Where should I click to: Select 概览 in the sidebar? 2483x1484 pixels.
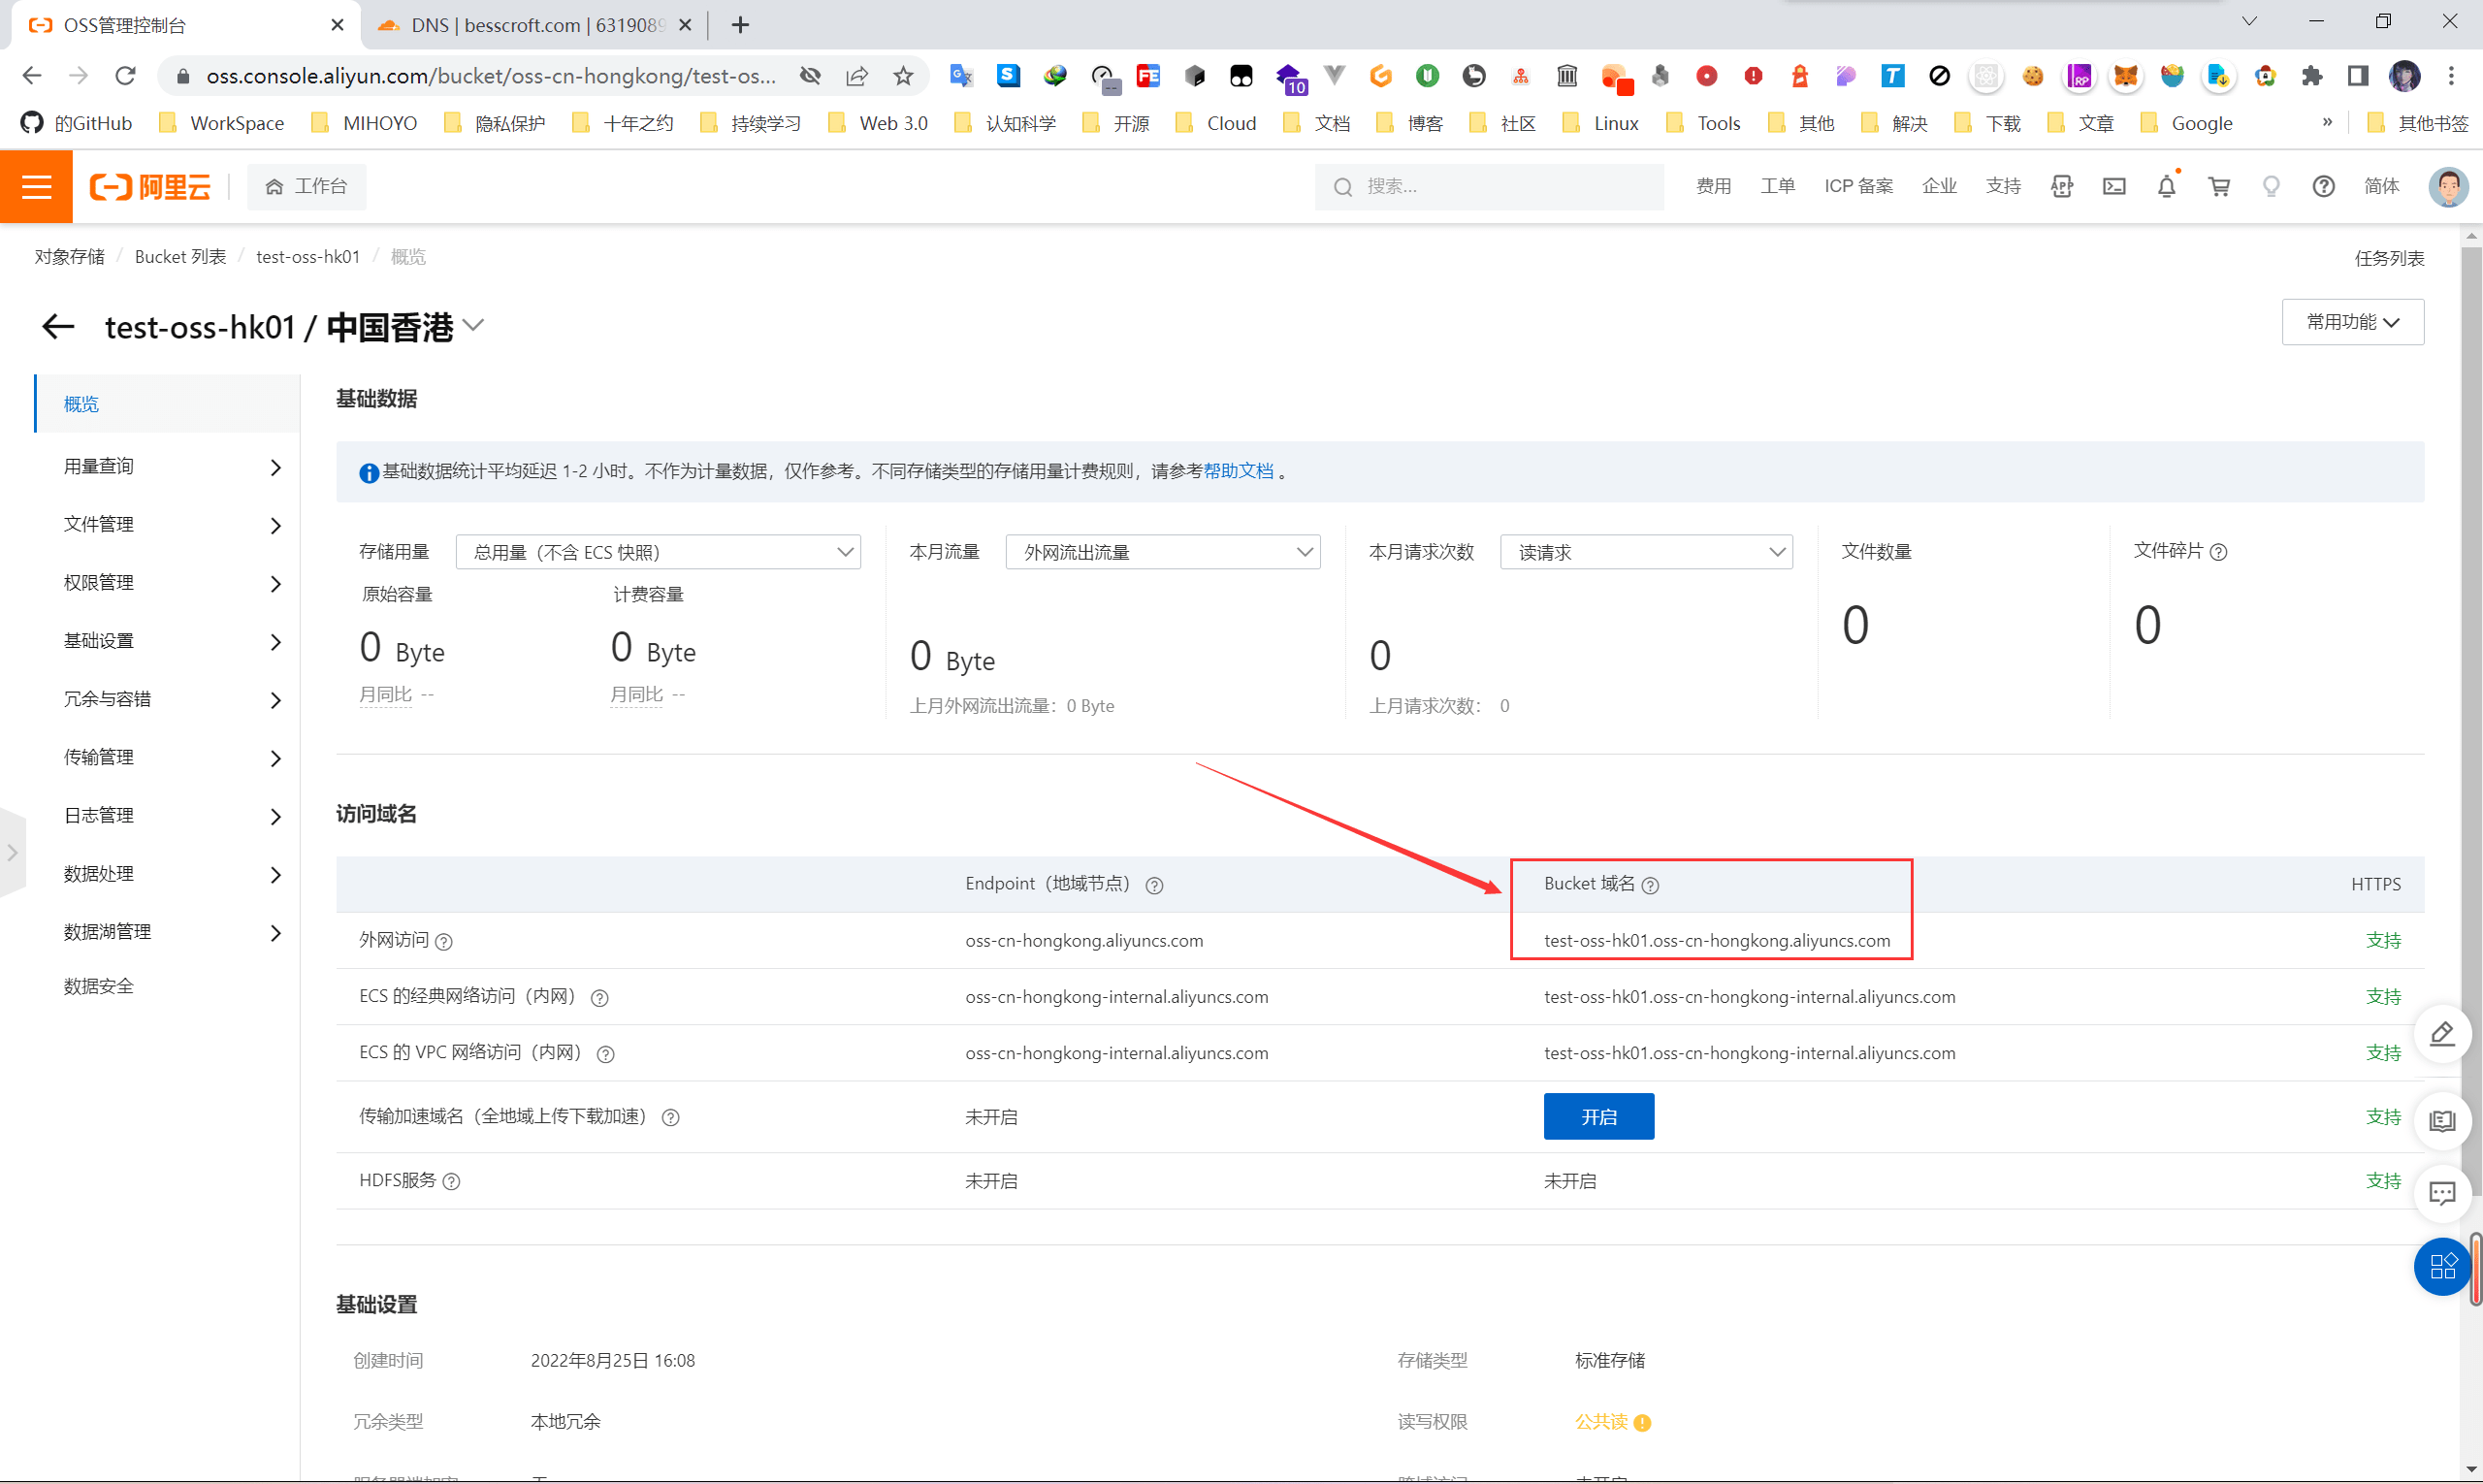click(x=167, y=404)
